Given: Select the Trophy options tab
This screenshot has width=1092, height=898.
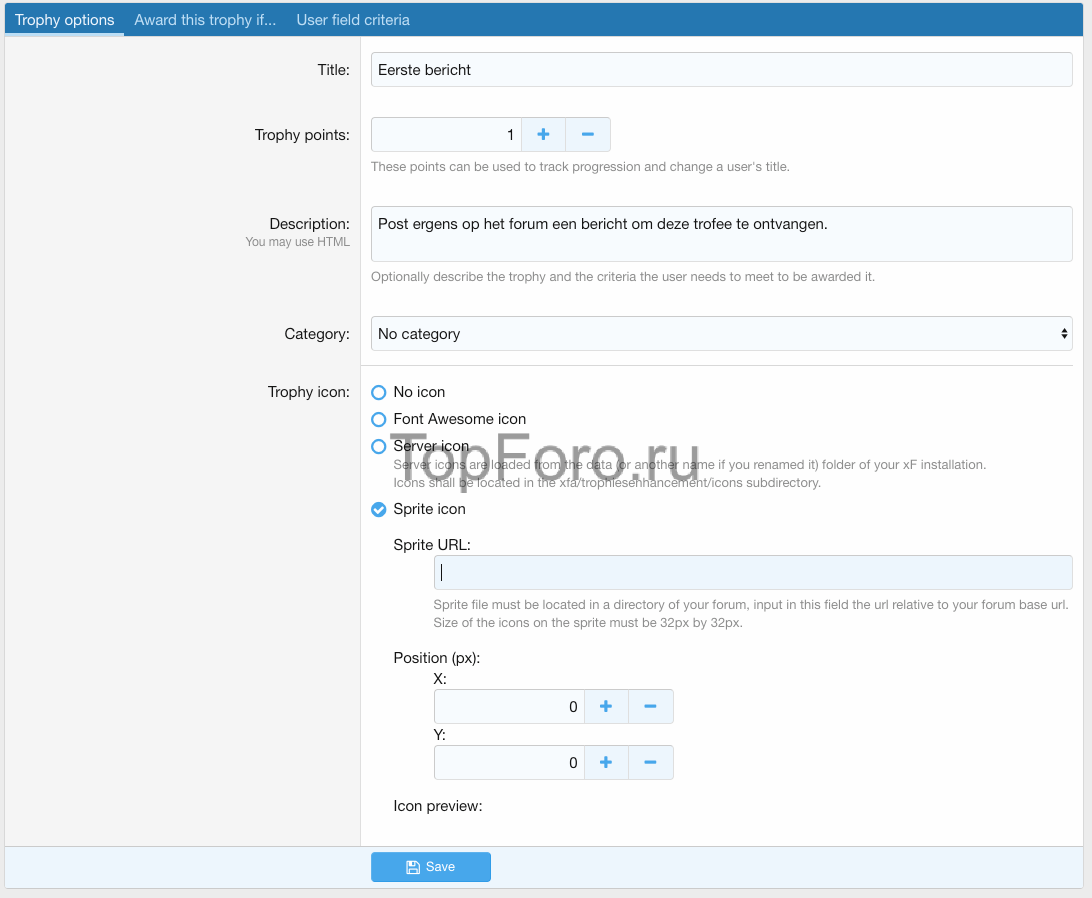Looking at the screenshot, I should (65, 20).
